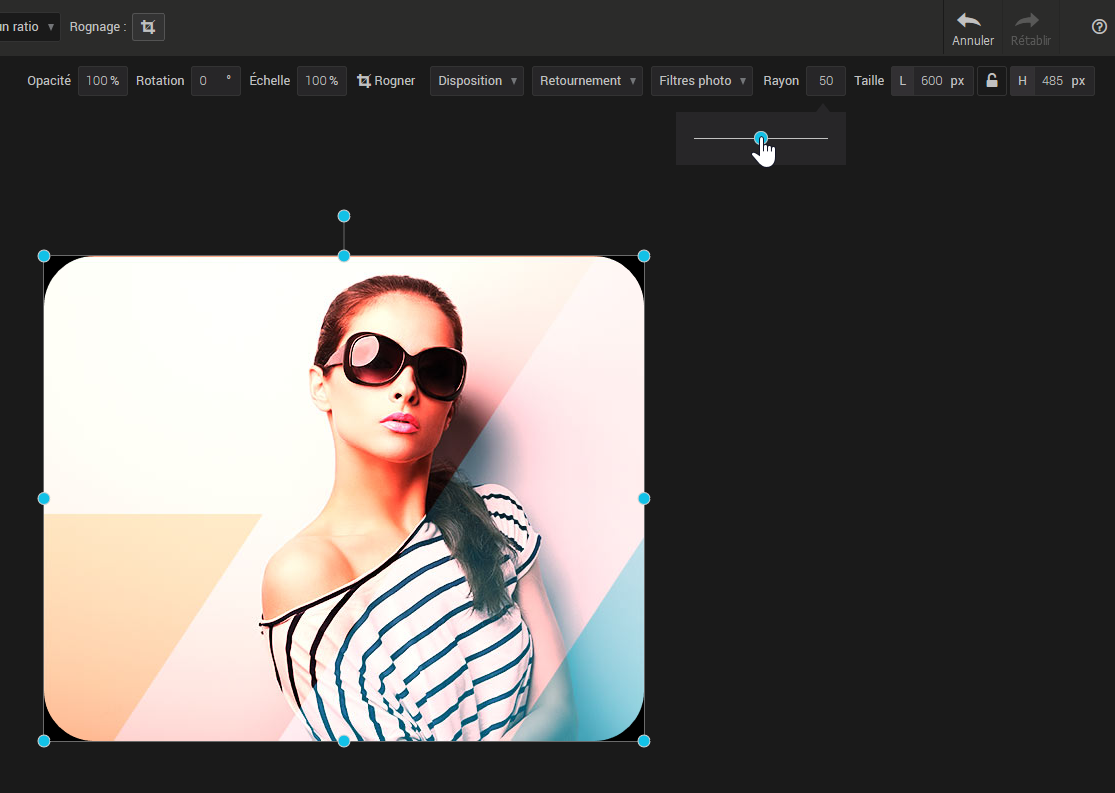Expand the ratio dropdown at top left
Image resolution: width=1115 pixels, height=793 pixels.
[x=28, y=27]
